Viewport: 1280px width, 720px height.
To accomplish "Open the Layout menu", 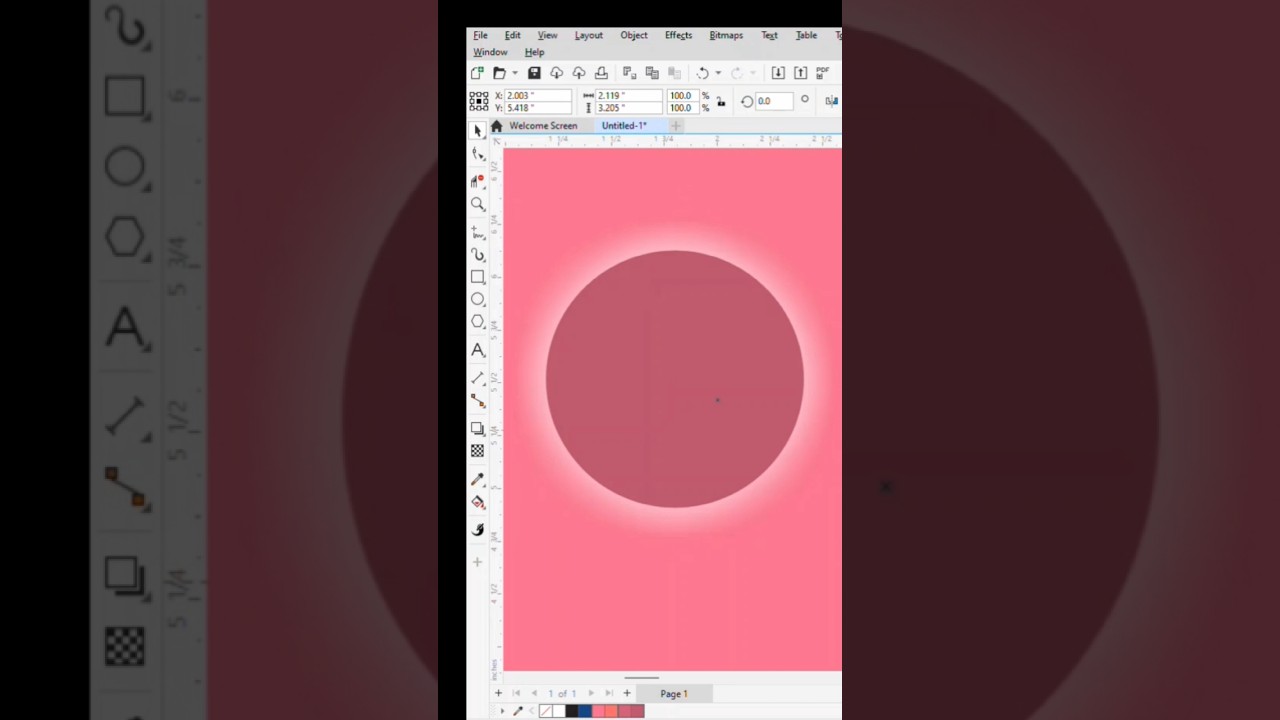I will point(588,35).
